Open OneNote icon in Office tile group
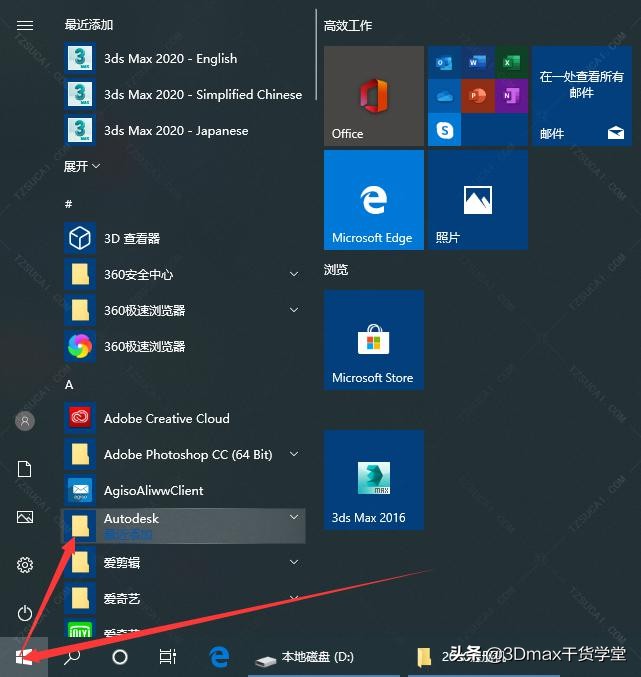Screen dimensions: 641x677 click(x=511, y=96)
